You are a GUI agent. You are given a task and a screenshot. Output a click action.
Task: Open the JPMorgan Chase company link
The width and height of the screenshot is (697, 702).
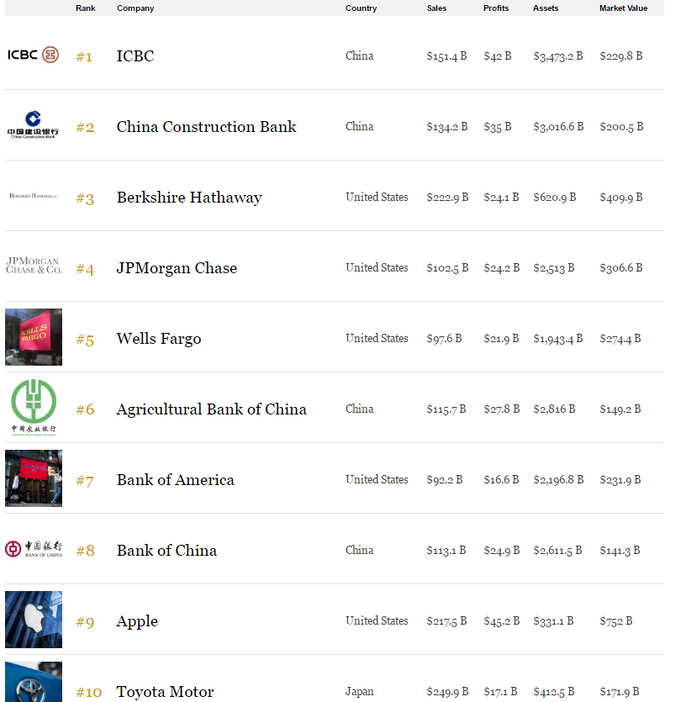177,268
